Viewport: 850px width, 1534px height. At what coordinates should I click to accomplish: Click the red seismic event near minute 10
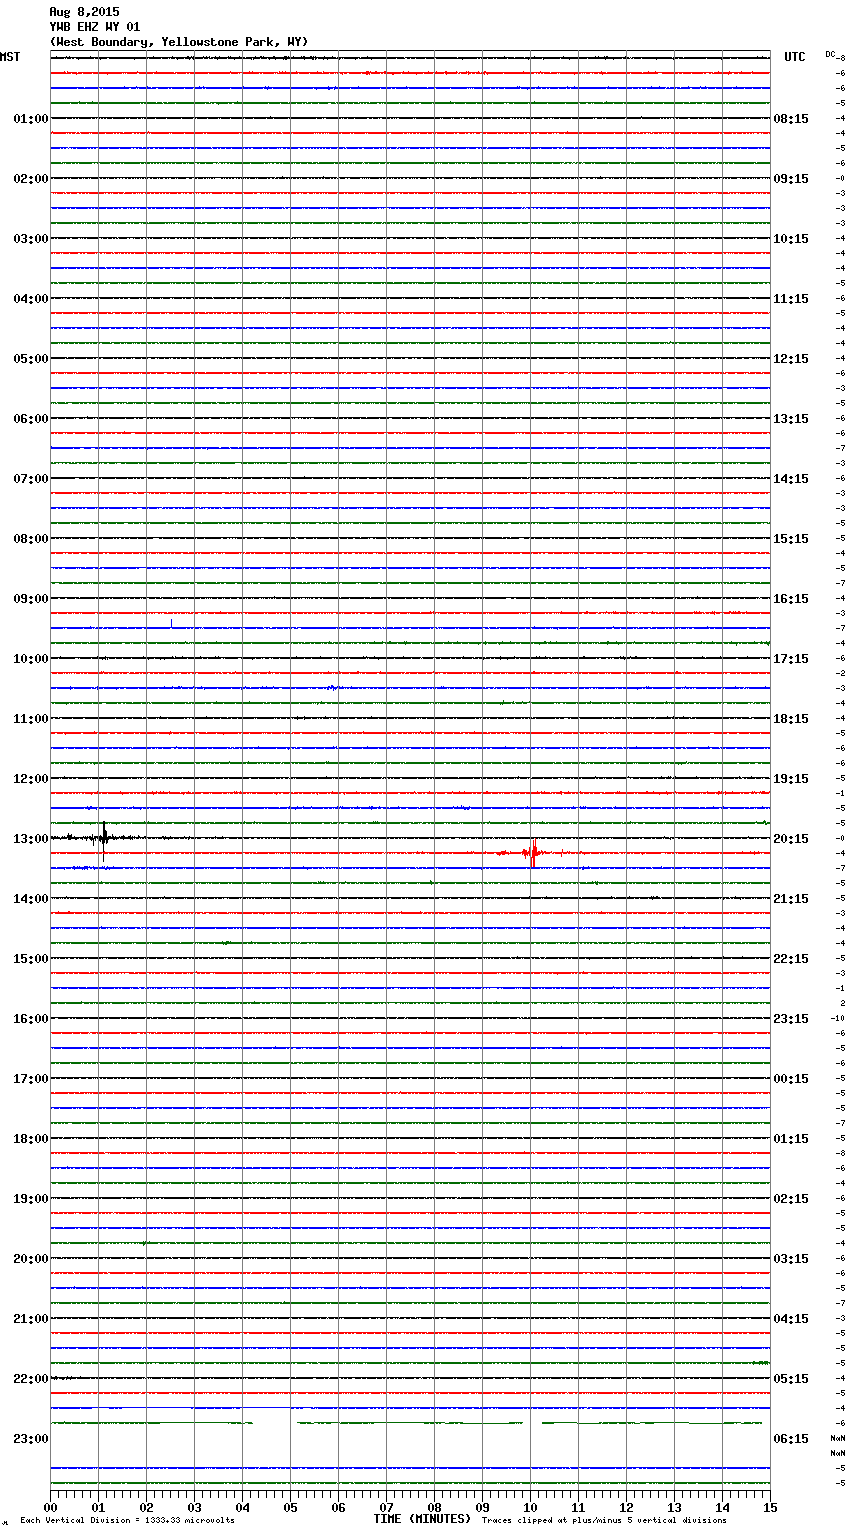(533, 853)
